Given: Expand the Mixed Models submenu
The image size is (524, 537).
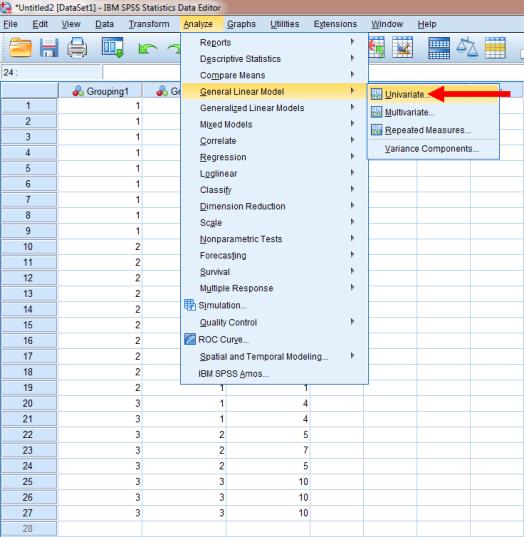Looking at the screenshot, I should [x=275, y=124].
